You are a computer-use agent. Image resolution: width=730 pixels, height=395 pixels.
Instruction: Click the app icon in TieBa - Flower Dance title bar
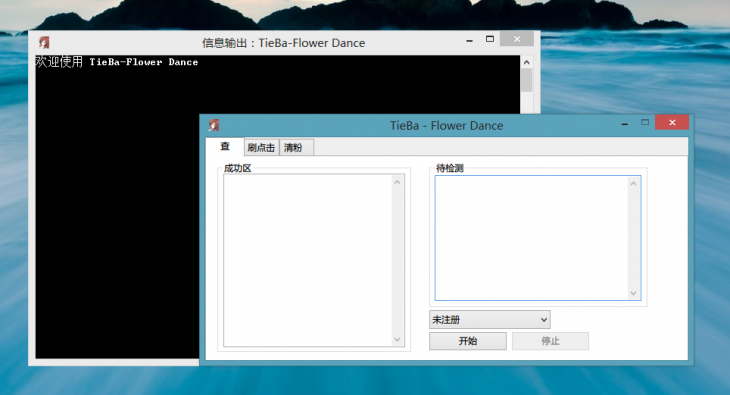click(x=214, y=125)
